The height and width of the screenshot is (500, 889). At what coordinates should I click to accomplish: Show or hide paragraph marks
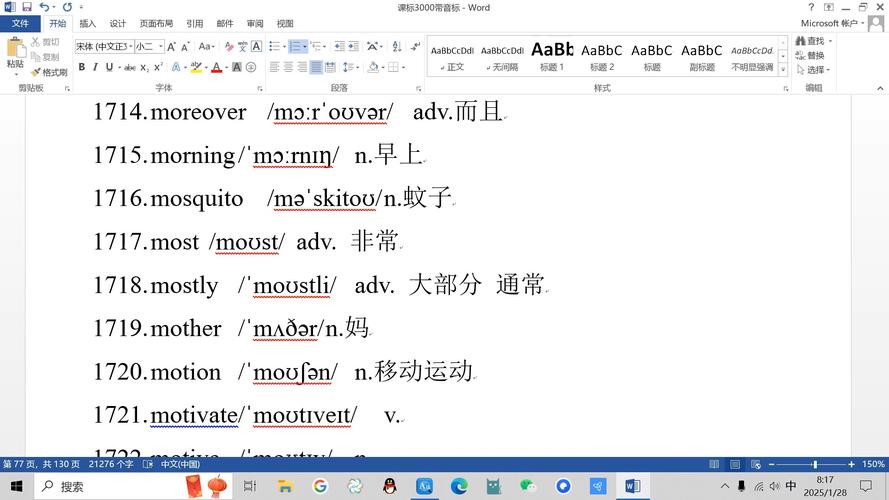pyautogui.click(x=416, y=46)
